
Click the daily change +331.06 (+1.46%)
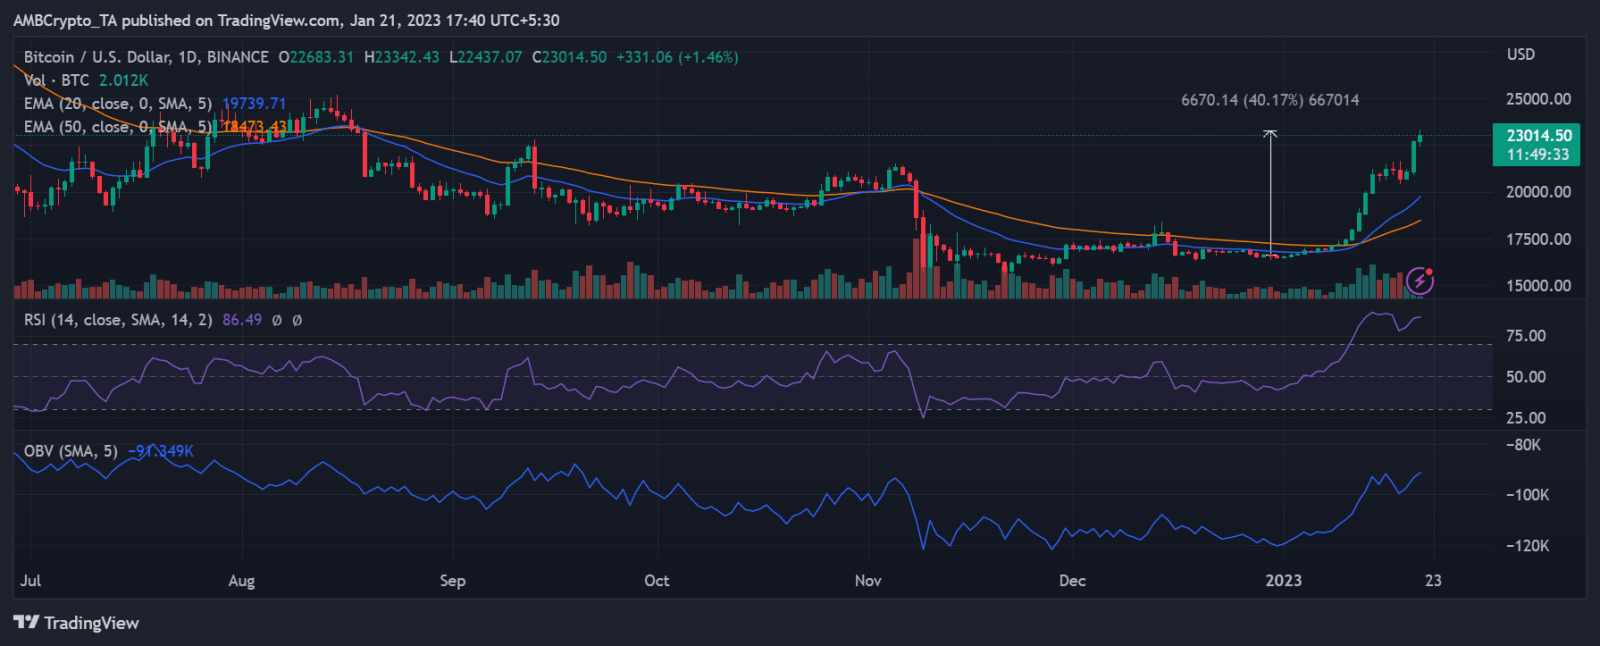[x=677, y=57]
